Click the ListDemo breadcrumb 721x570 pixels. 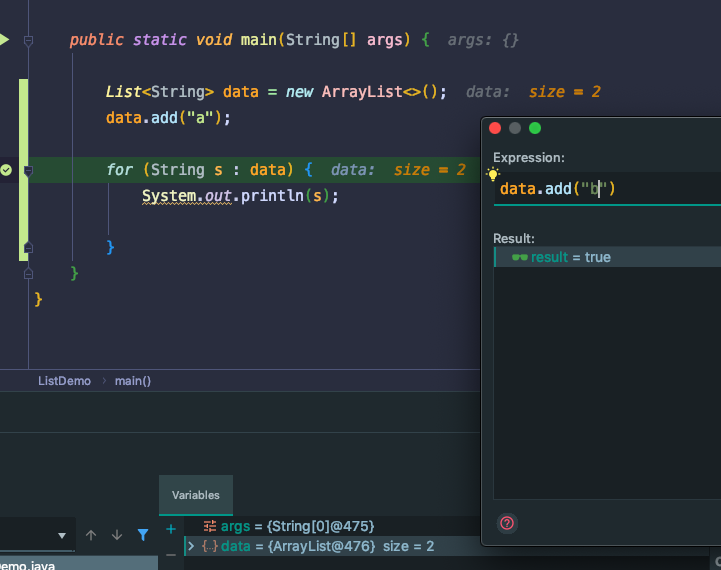64,381
